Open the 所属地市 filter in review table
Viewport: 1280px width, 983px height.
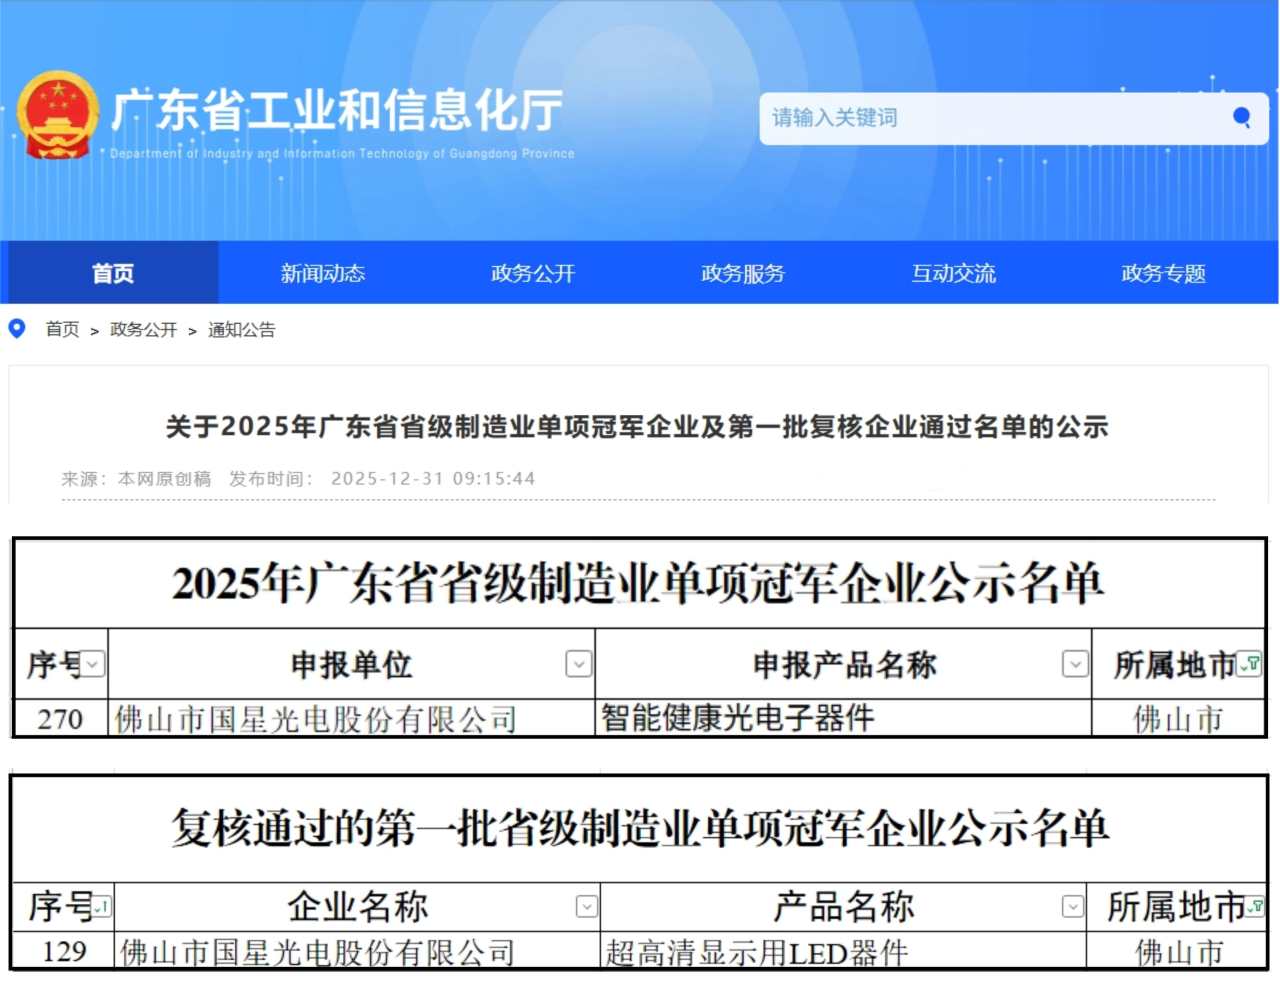(1257, 908)
